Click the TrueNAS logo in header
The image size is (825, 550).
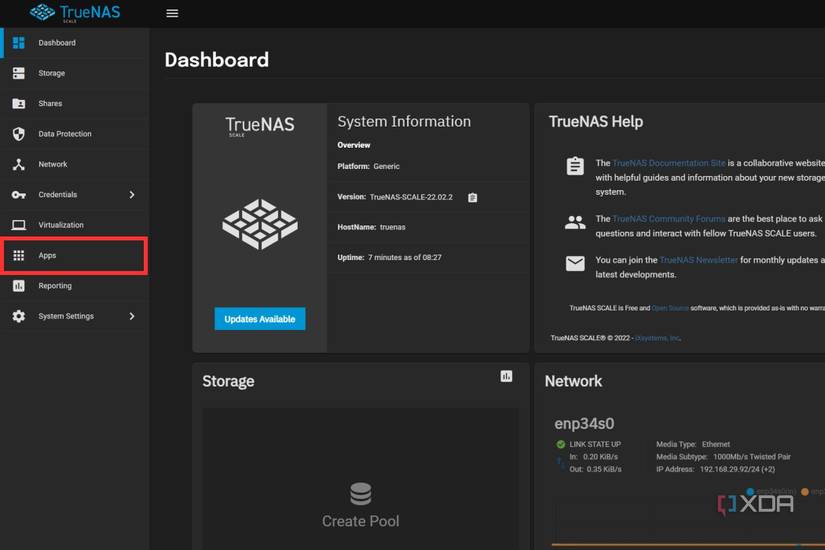click(75, 13)
